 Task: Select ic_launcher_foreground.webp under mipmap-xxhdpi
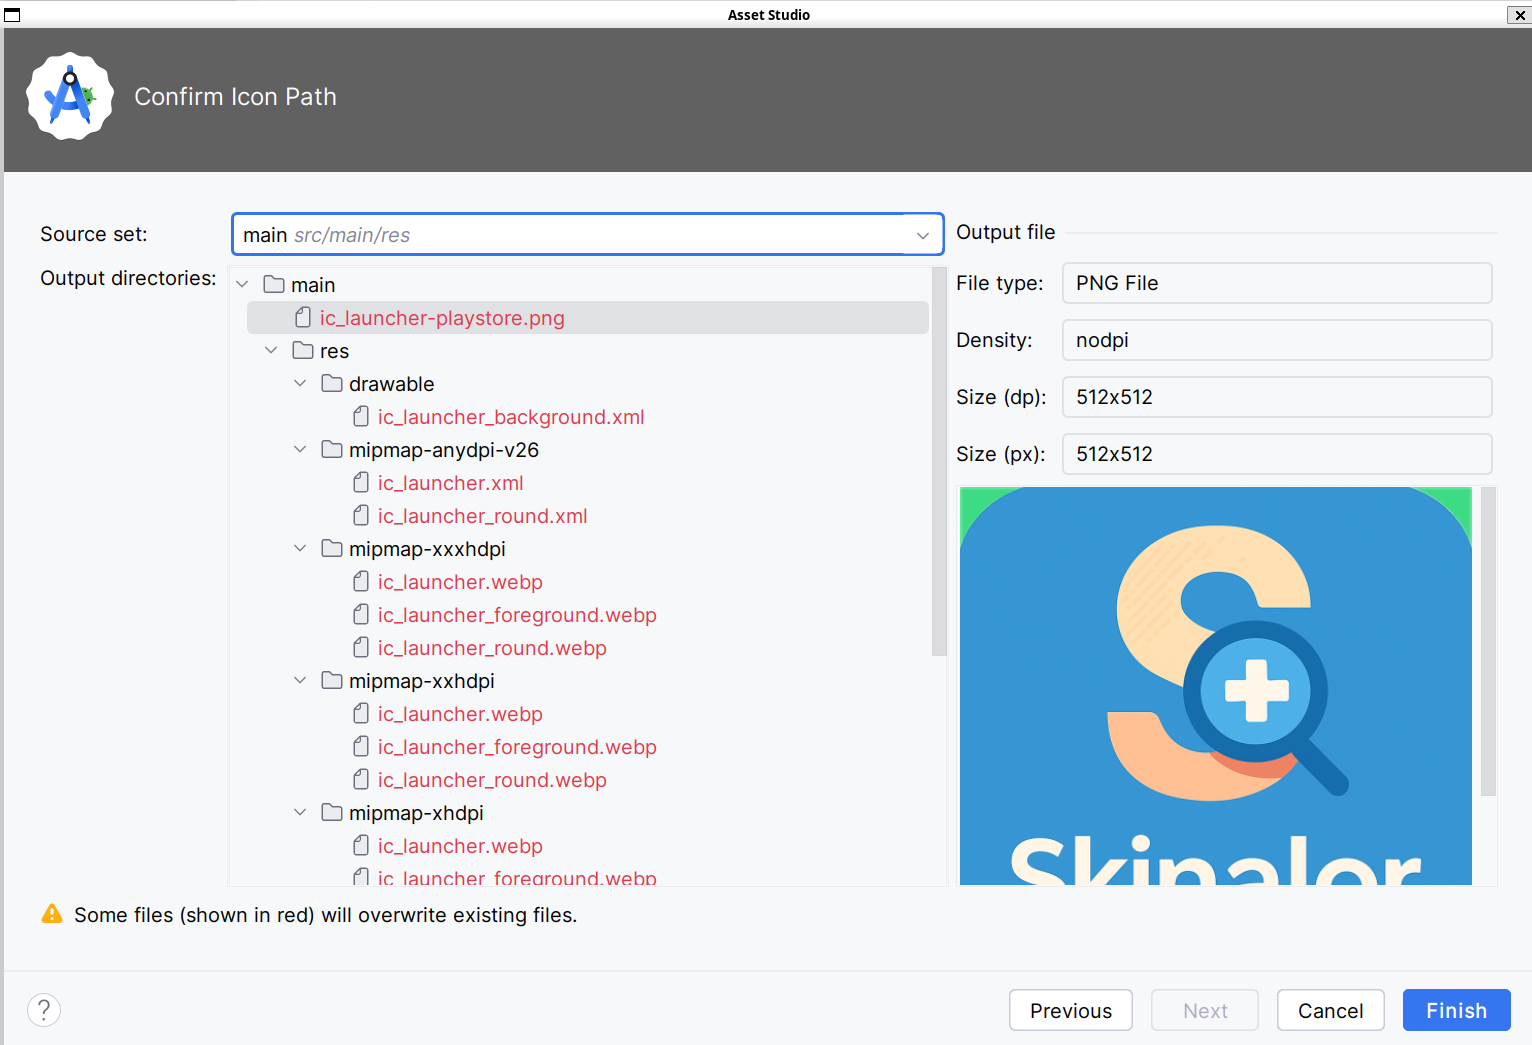pos(517,747)
